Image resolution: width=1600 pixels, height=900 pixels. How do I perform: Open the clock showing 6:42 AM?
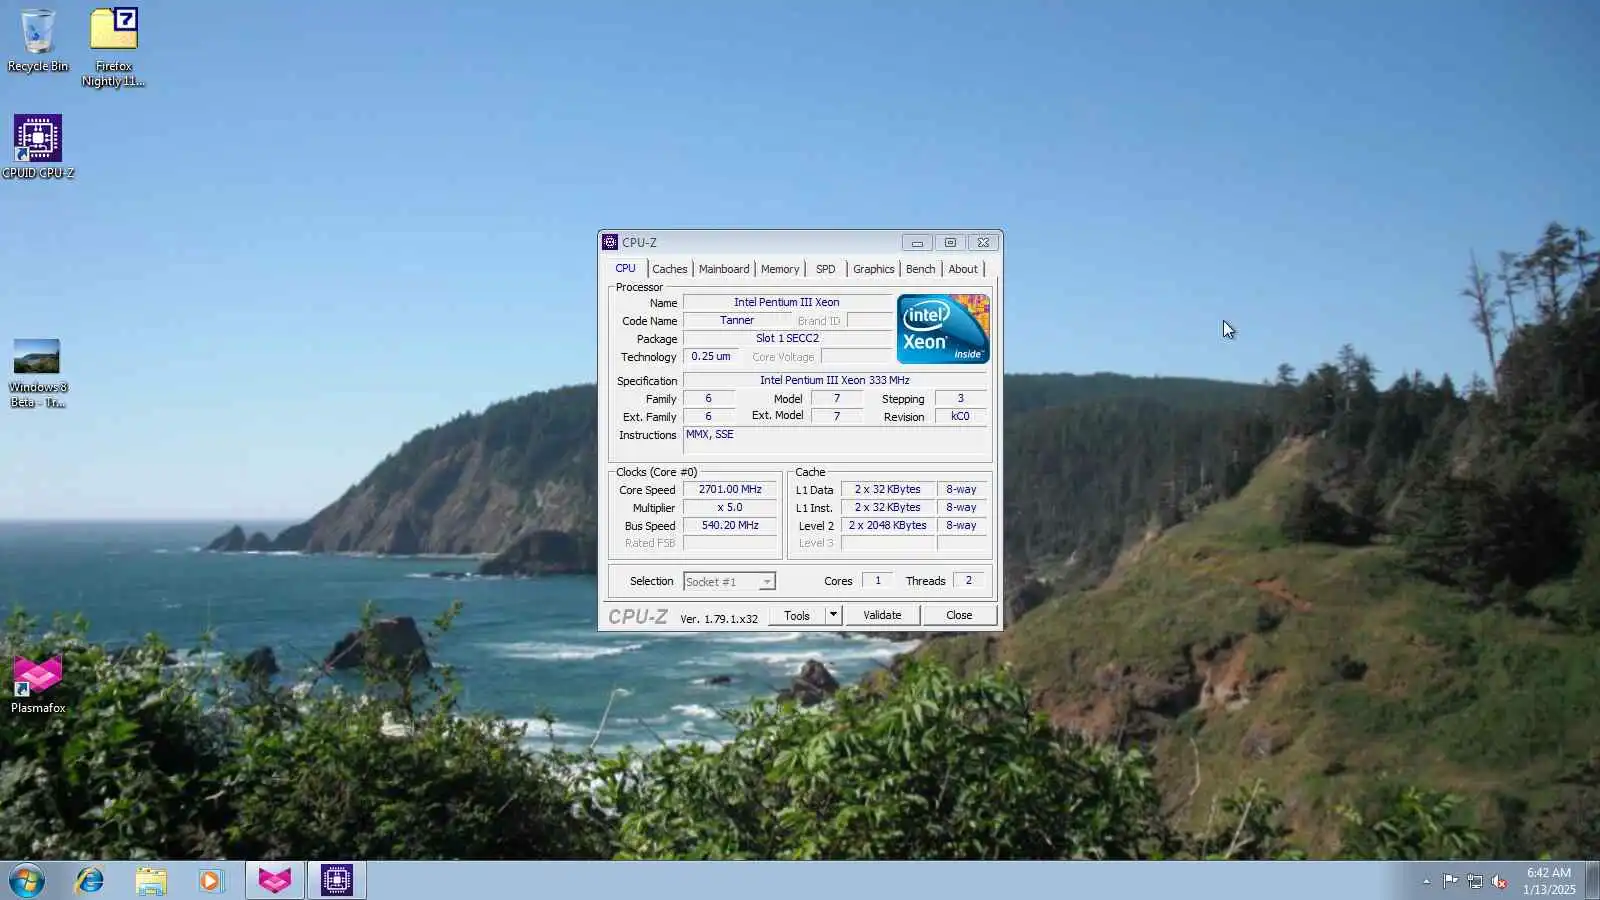(1549, 881)
